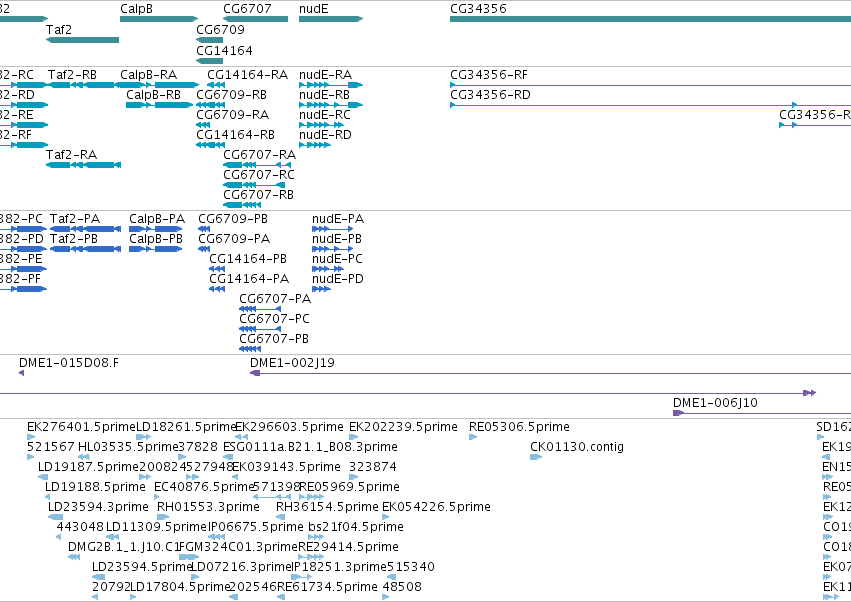Select the CK01130.contig feature
This screenshot has width=851, height=602.
[x=577, y=447]
